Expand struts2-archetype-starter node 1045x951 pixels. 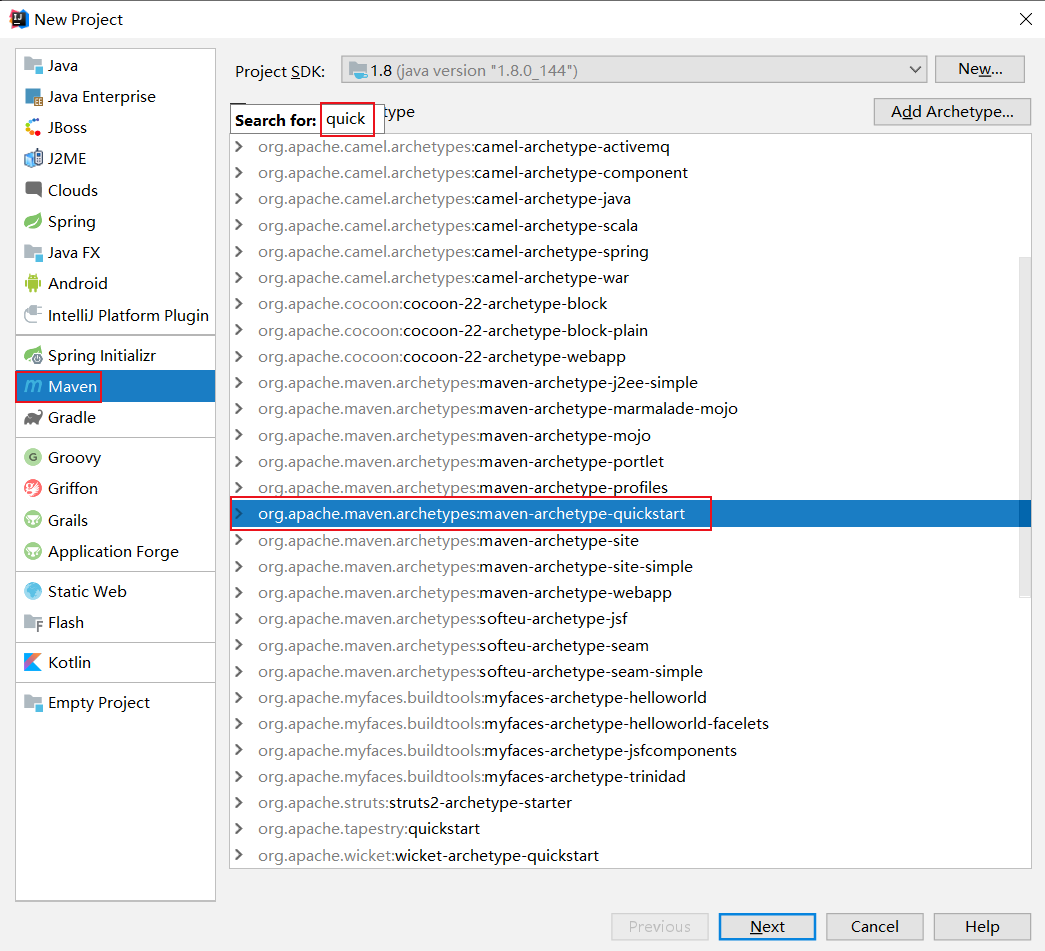[x=239, y=802]
